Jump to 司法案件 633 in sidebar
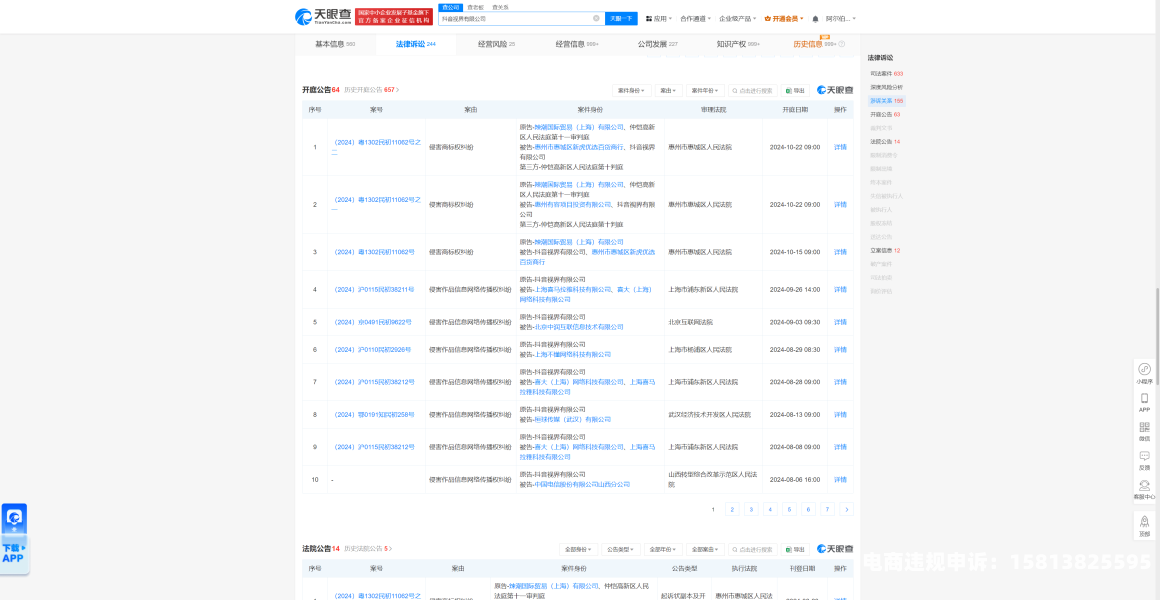The width and height of the screenshot is (1160, 600). point(886,73)
